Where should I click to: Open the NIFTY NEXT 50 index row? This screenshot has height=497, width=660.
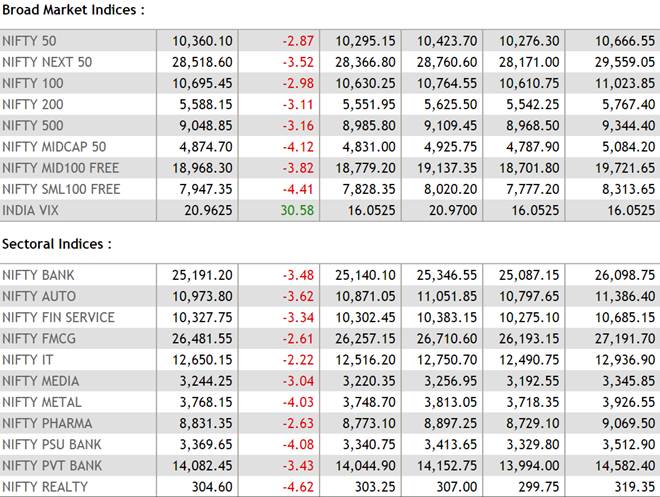46,62
